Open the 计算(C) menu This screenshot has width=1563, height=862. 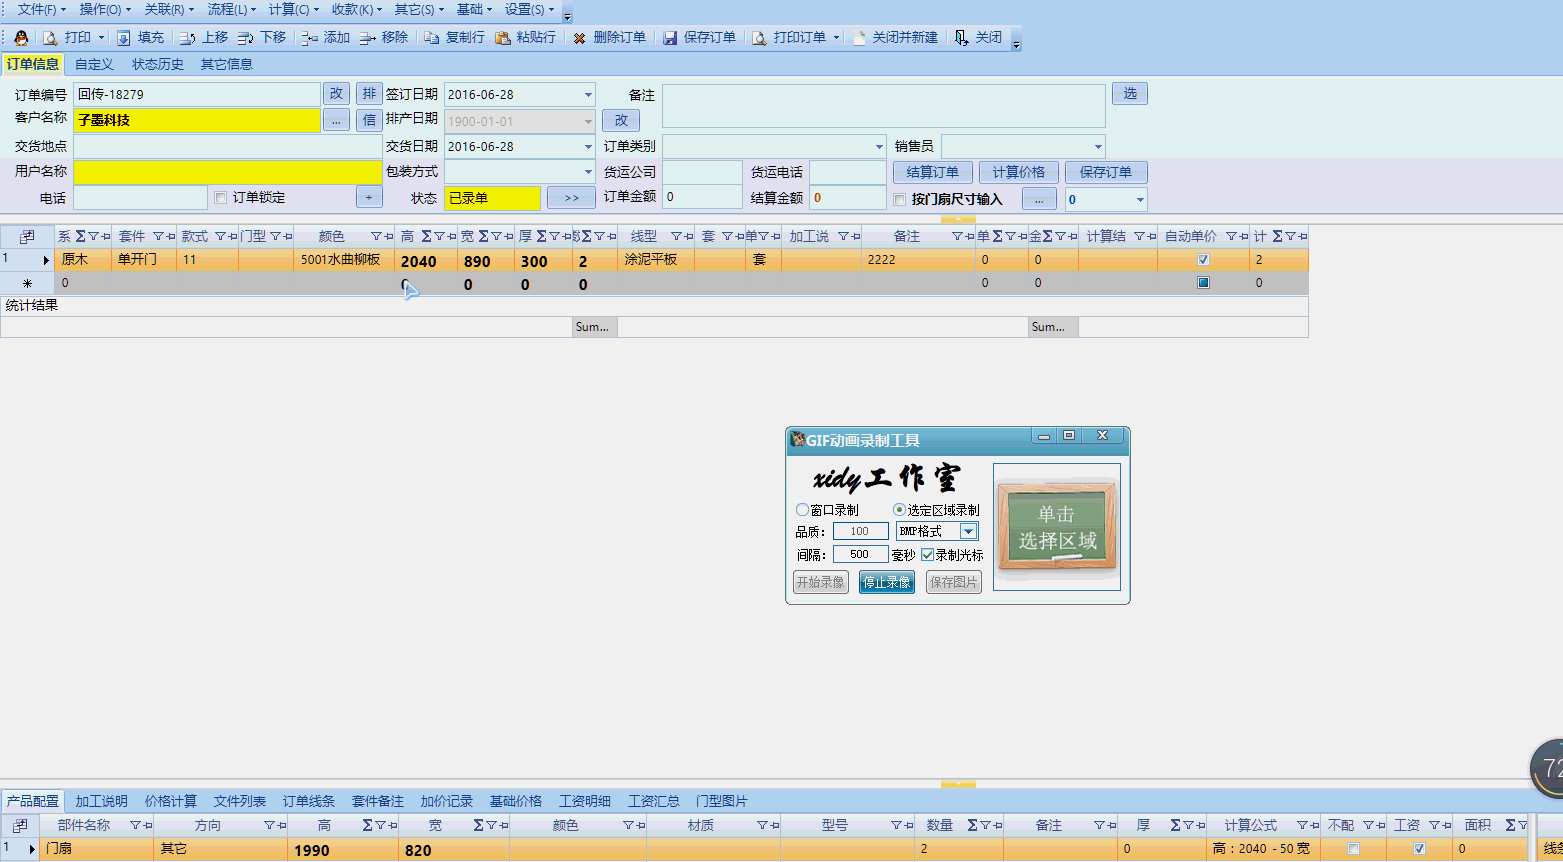tap(293, 9)
